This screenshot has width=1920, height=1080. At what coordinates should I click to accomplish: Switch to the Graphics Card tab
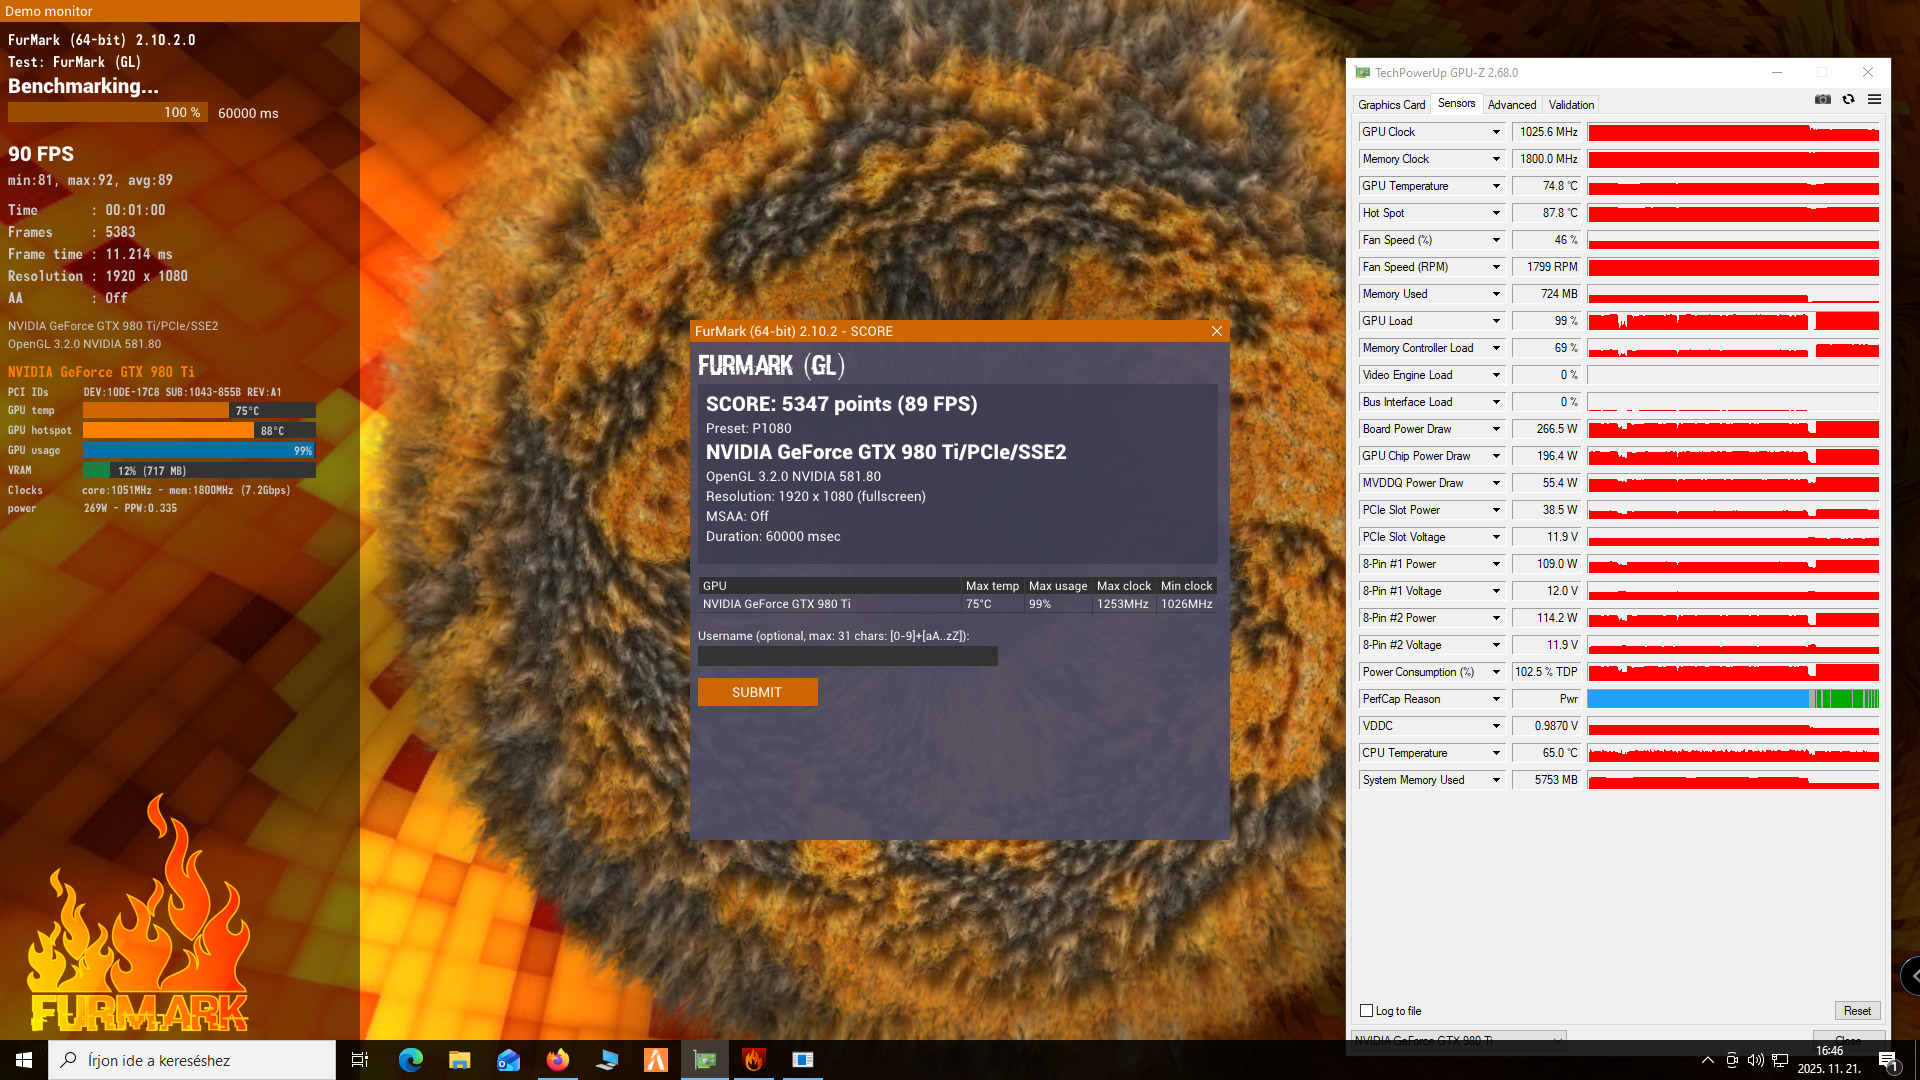[x=1391, y=105]
